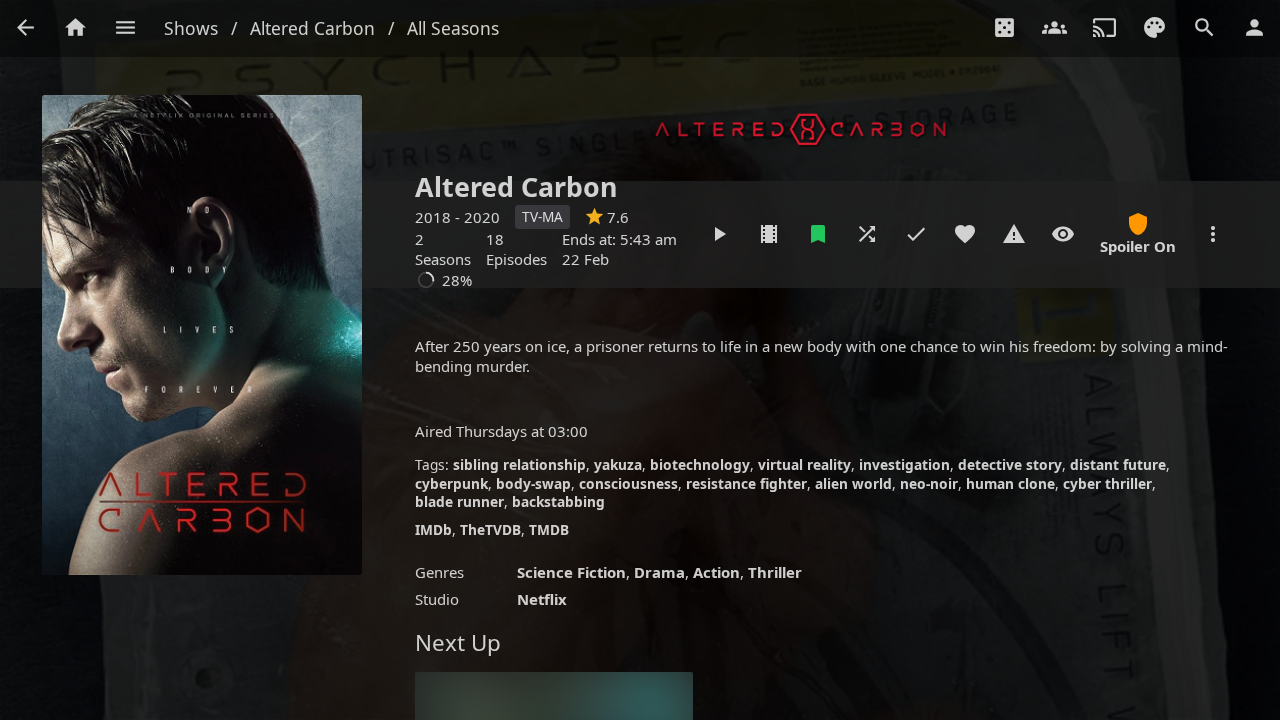Click the random dice icon
Screen dimensions: 1280x720
point(1005,28)
